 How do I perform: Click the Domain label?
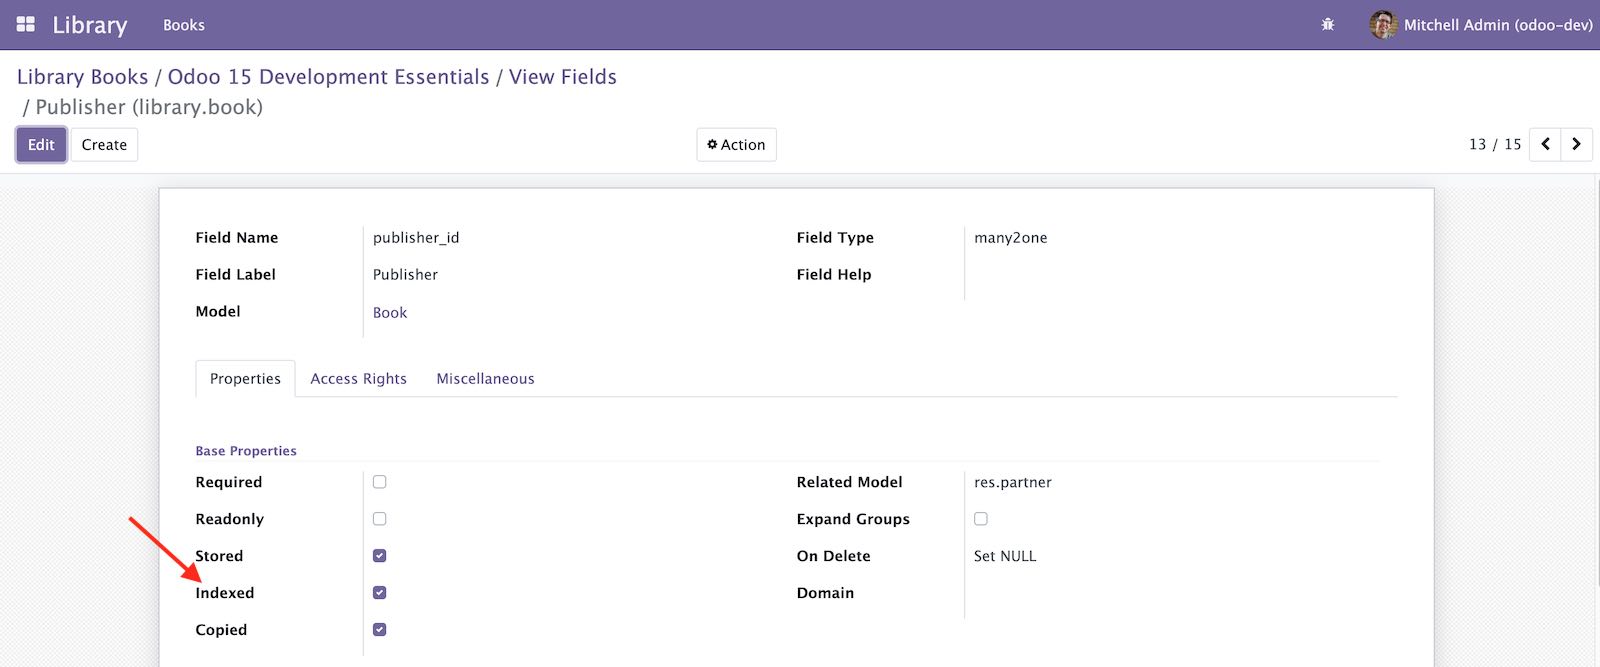825,593
